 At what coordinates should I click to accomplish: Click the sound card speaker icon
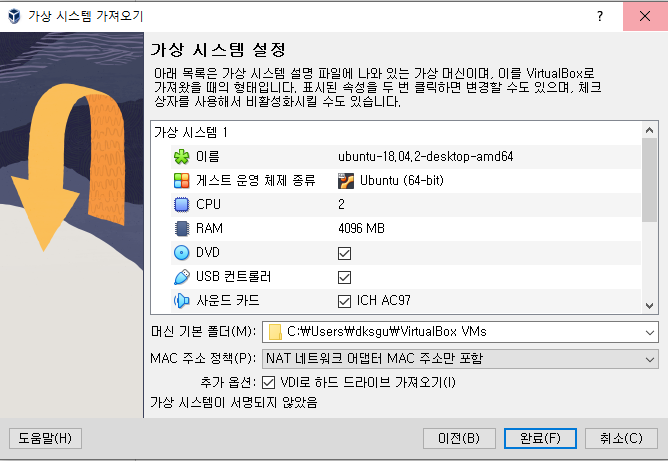pos(181,300)
